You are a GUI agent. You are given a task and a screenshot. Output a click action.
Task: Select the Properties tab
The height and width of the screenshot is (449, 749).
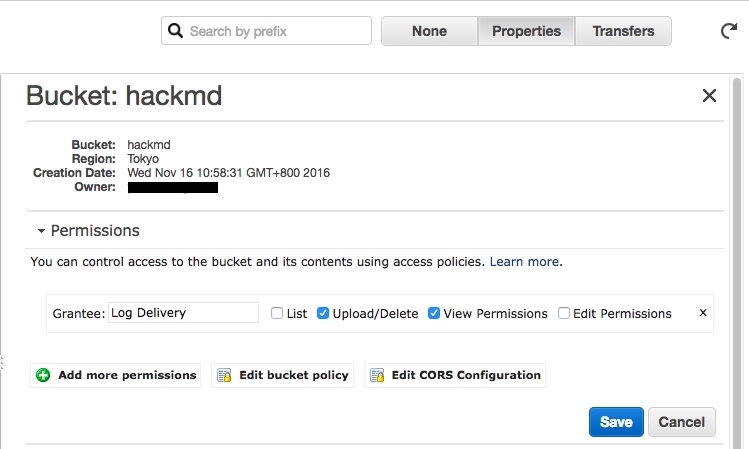pyautogui.click(x=526, y=31)
